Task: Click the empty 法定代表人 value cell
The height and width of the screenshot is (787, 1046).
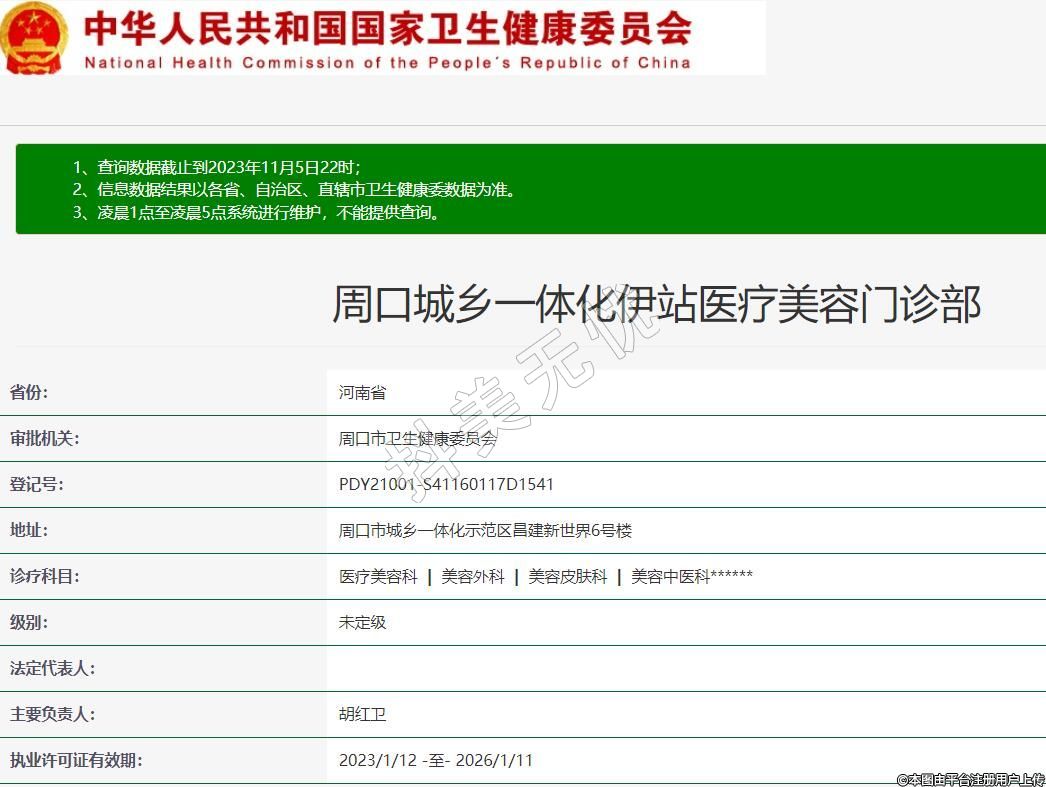Action: click(685, 669)
